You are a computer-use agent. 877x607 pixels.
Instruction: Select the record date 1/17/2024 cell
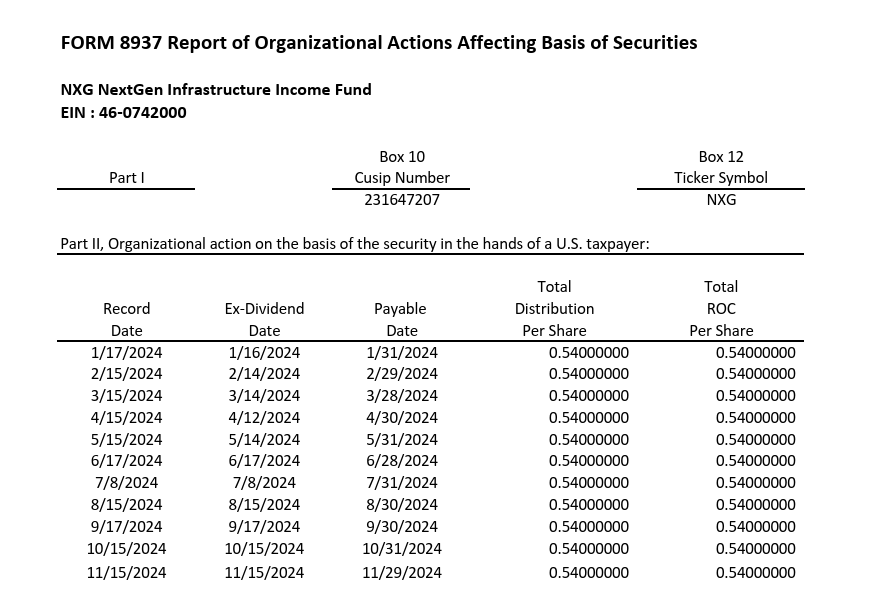tap(127, 352)
